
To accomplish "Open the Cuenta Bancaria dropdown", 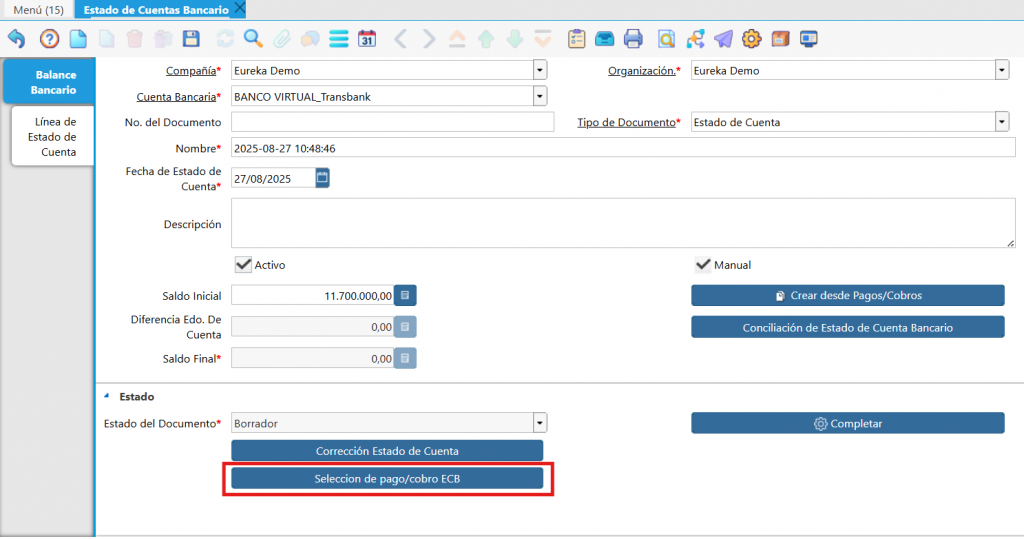I will [540, 97].
